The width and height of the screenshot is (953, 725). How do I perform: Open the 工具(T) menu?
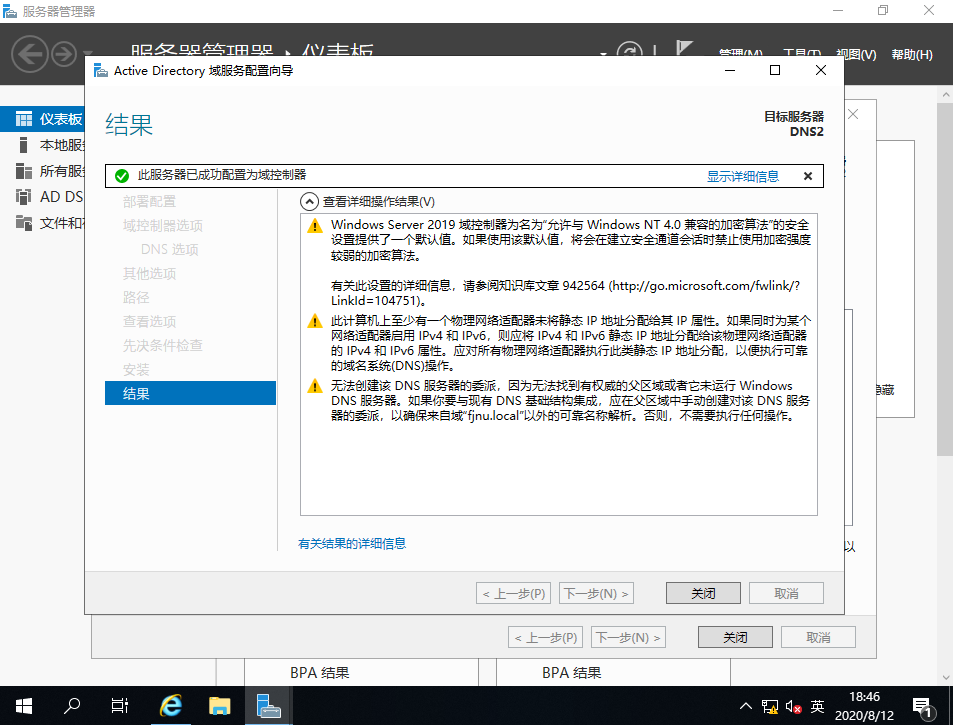pyautogui.click(x=802, y=52)
